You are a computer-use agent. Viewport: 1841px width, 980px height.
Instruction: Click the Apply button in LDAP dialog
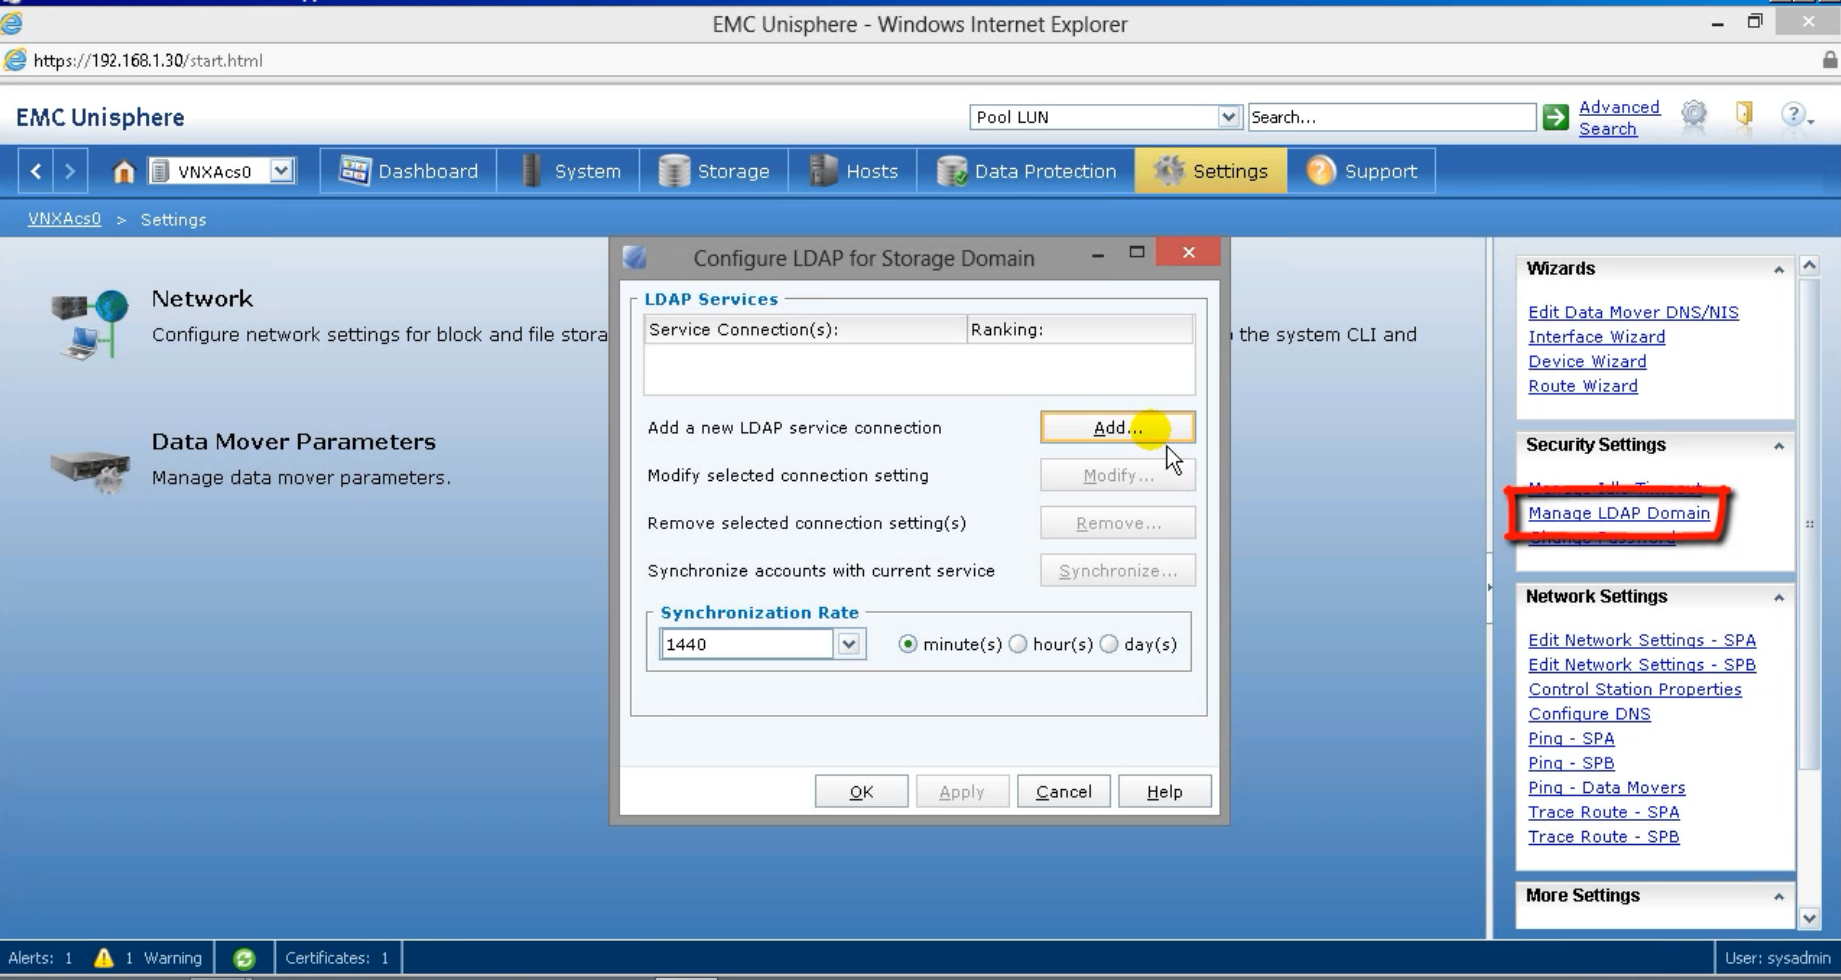[x=962, y=792]
